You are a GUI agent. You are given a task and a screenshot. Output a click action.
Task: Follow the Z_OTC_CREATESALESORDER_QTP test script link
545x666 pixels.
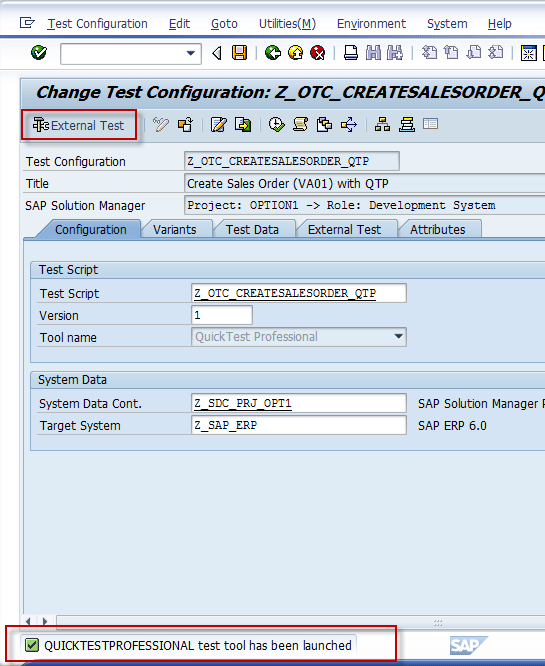click(x=285, y=293)
